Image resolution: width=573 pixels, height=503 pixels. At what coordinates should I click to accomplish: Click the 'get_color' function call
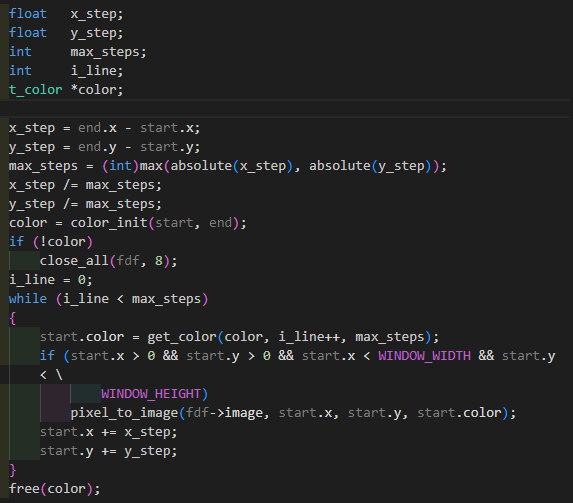pos(182,337)
